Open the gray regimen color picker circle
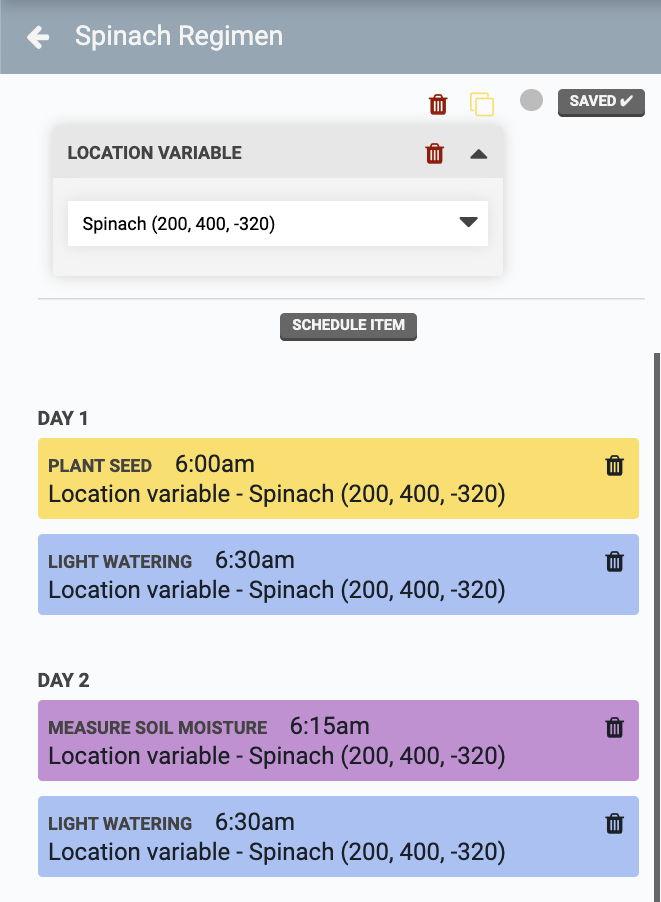Viewport: 661px width, 902px height. click(x=532, y=101)
